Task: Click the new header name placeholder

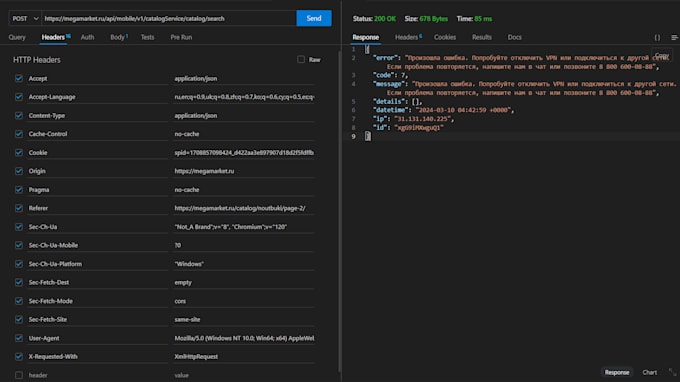Action: click(x=98, y=375)
